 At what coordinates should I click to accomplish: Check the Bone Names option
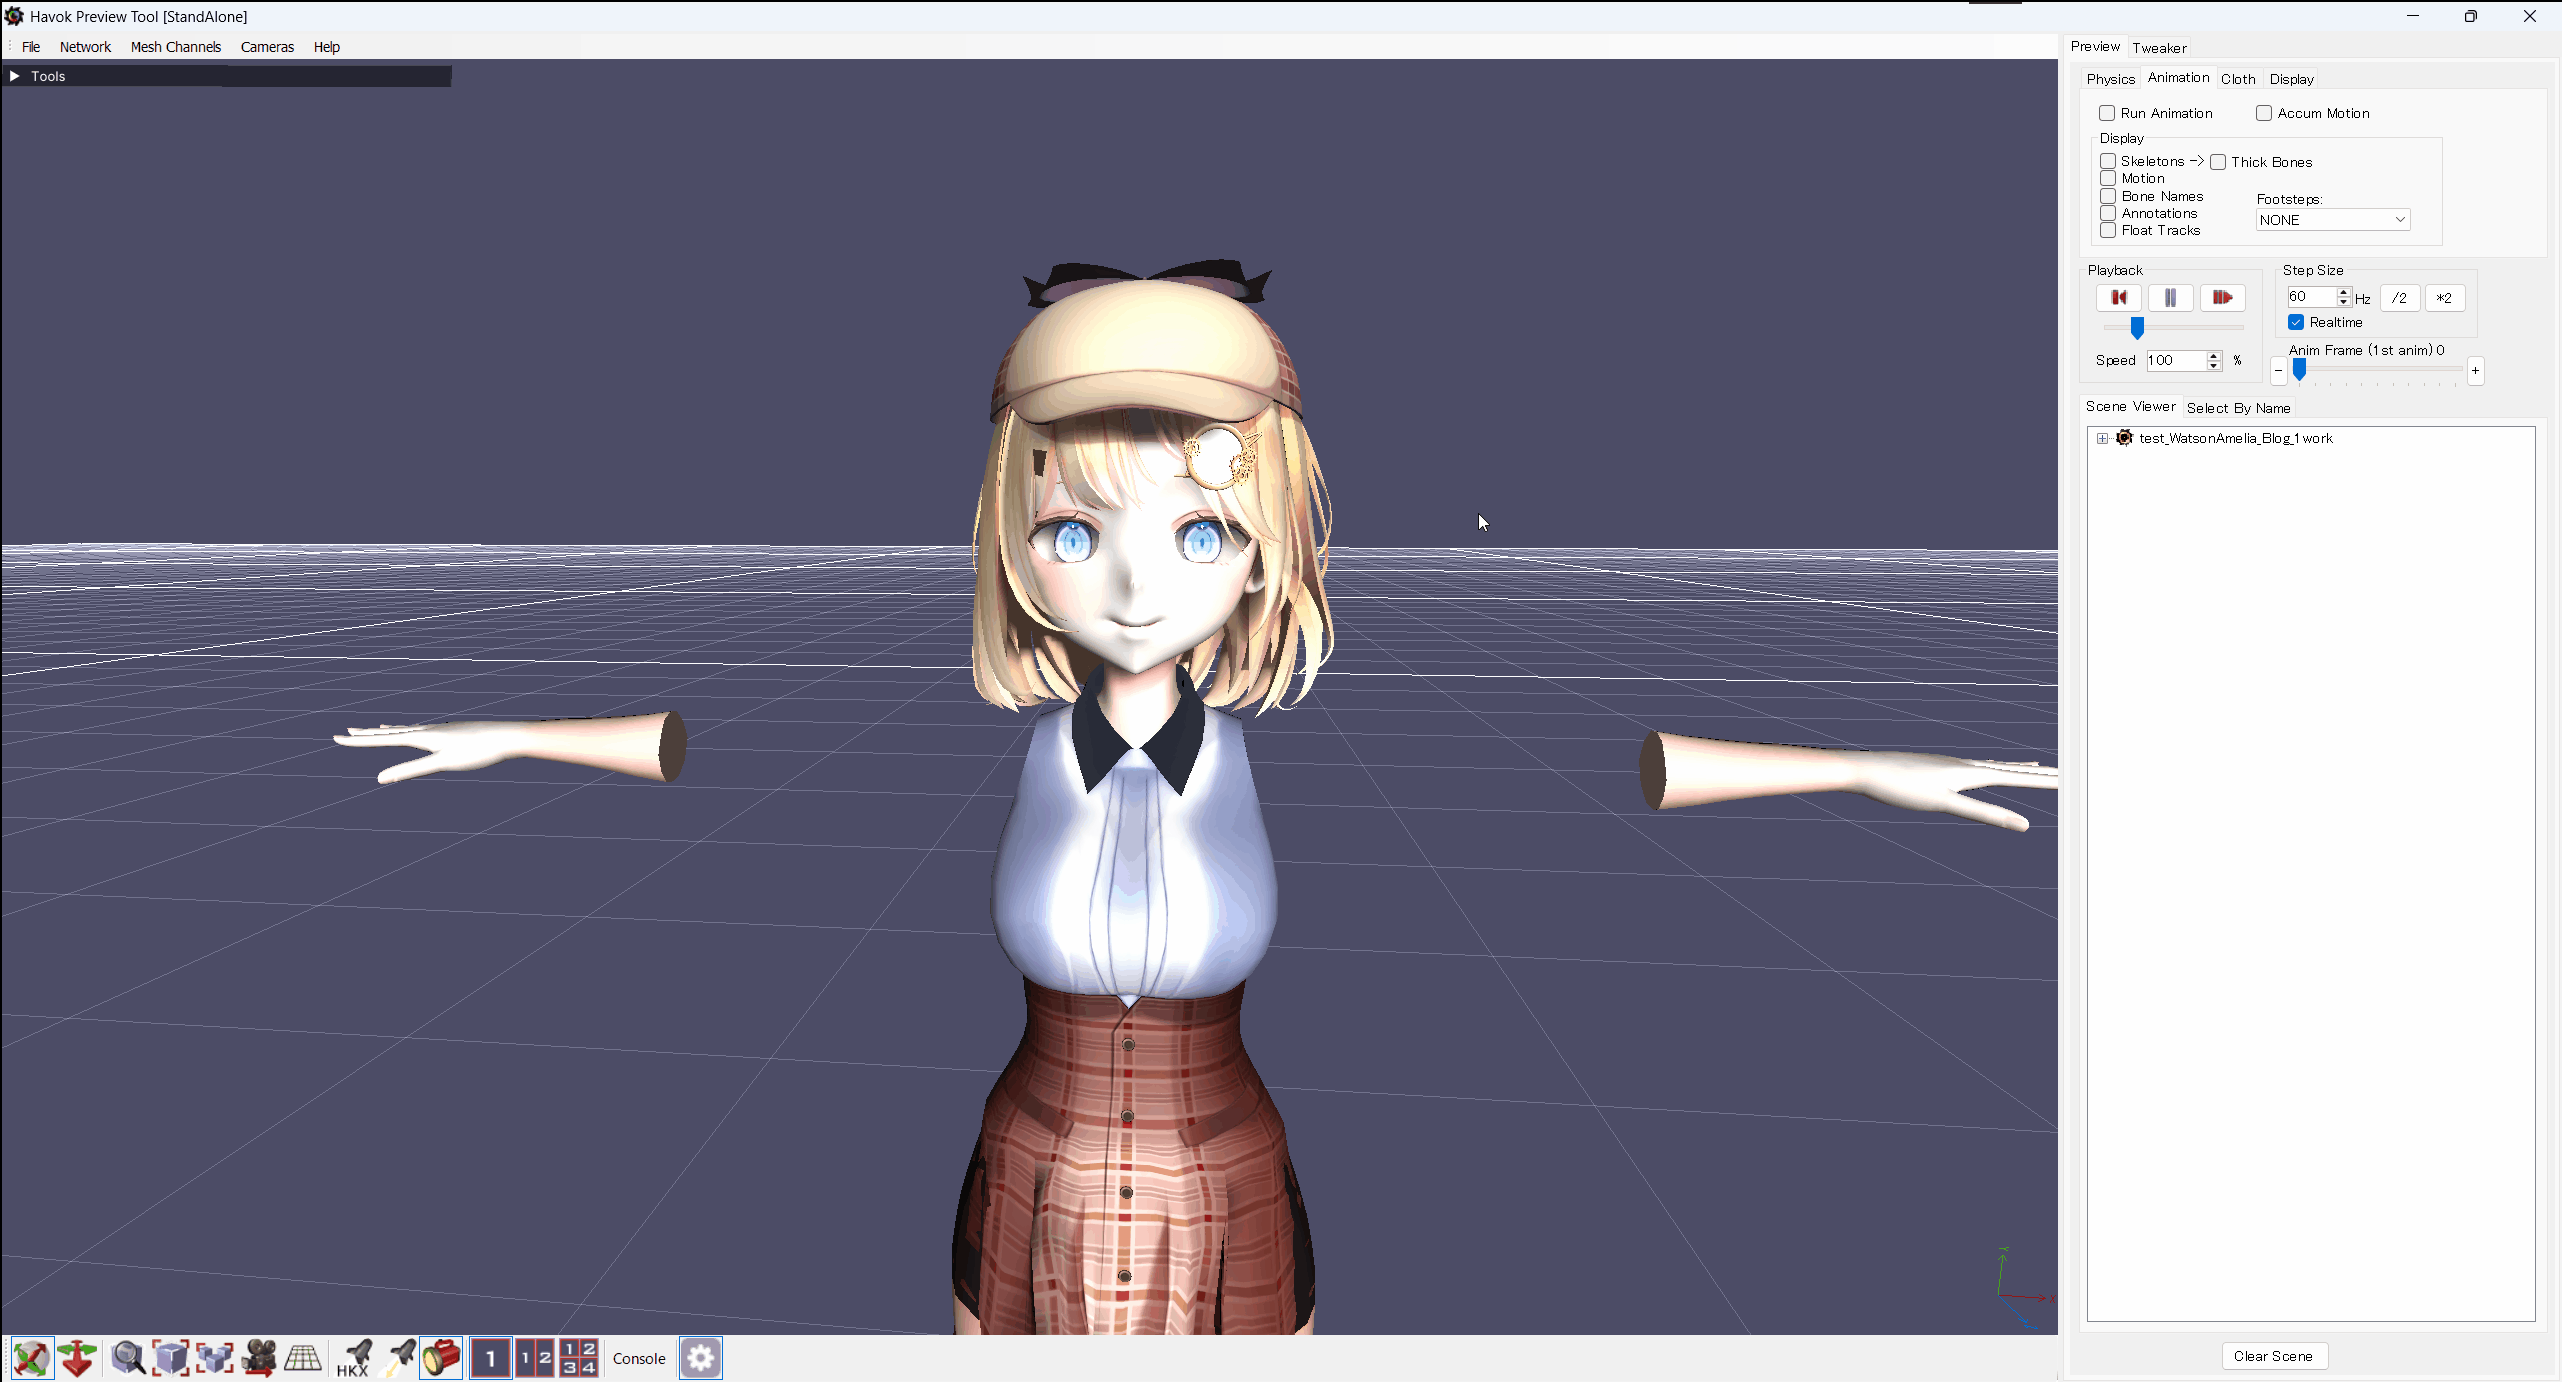(2108, 196)
